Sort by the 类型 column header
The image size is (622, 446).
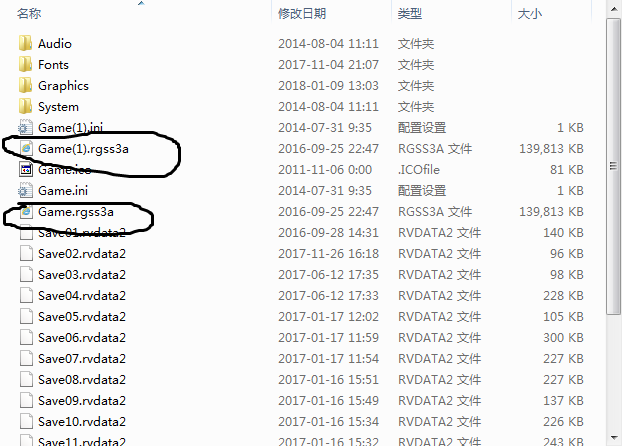pyautogui.click(x=410, y=13)
